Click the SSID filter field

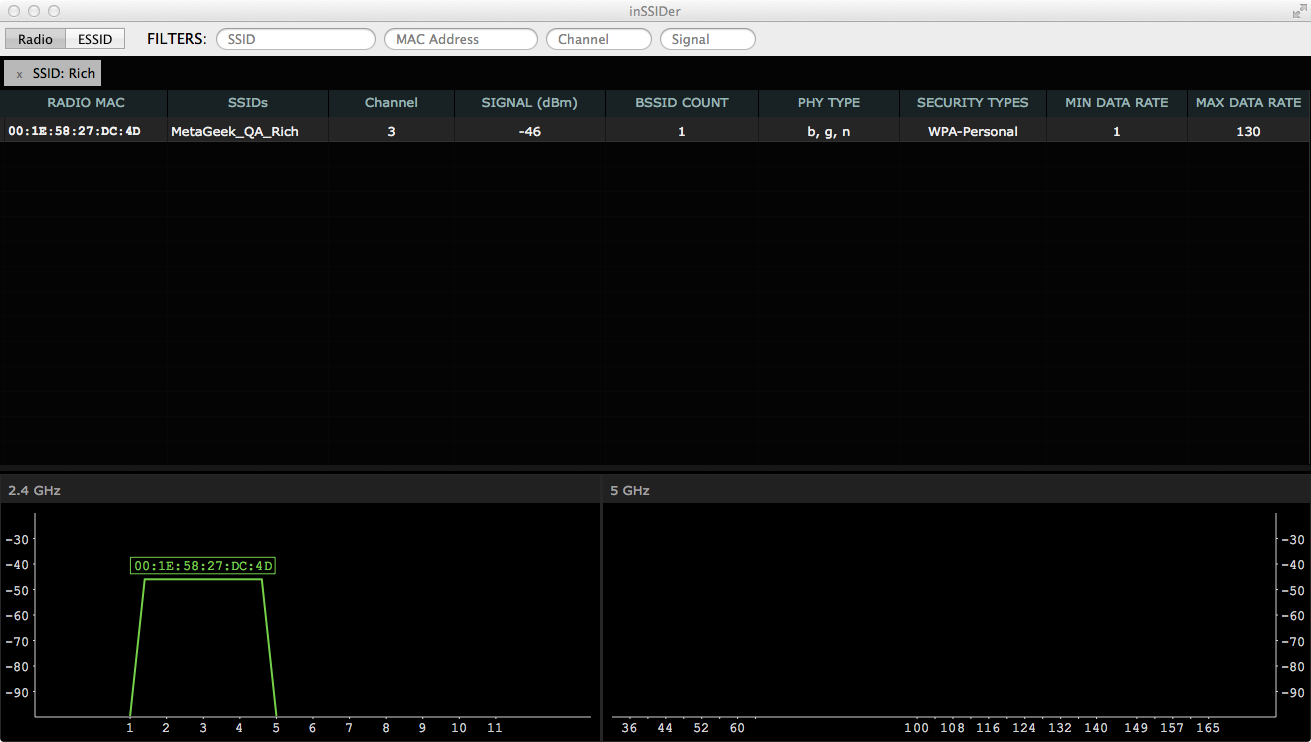coord(296,39)
